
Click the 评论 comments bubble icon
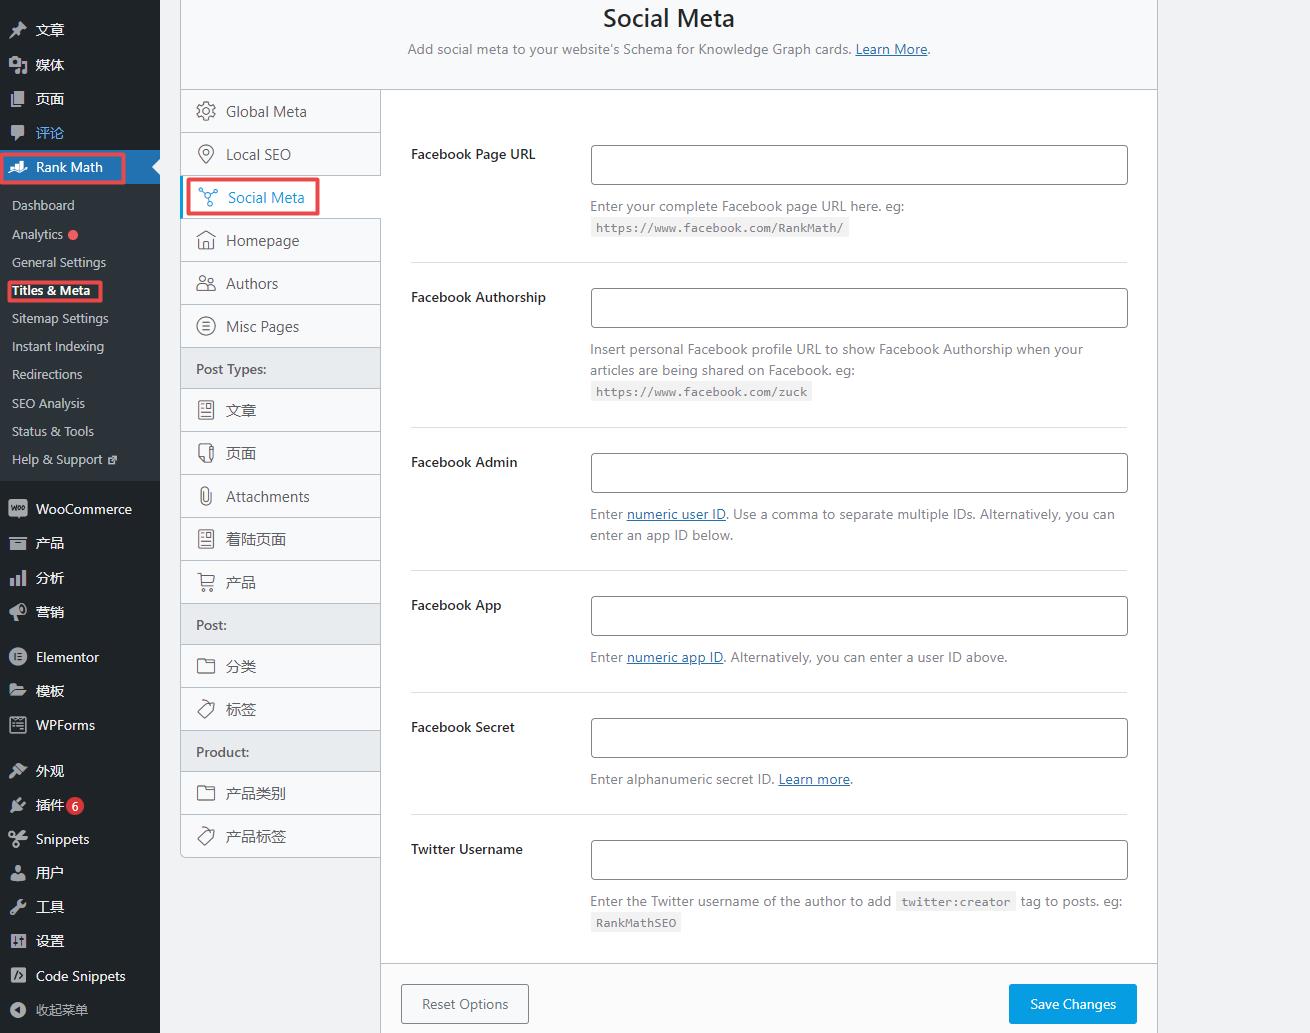[x=18, y=133]
